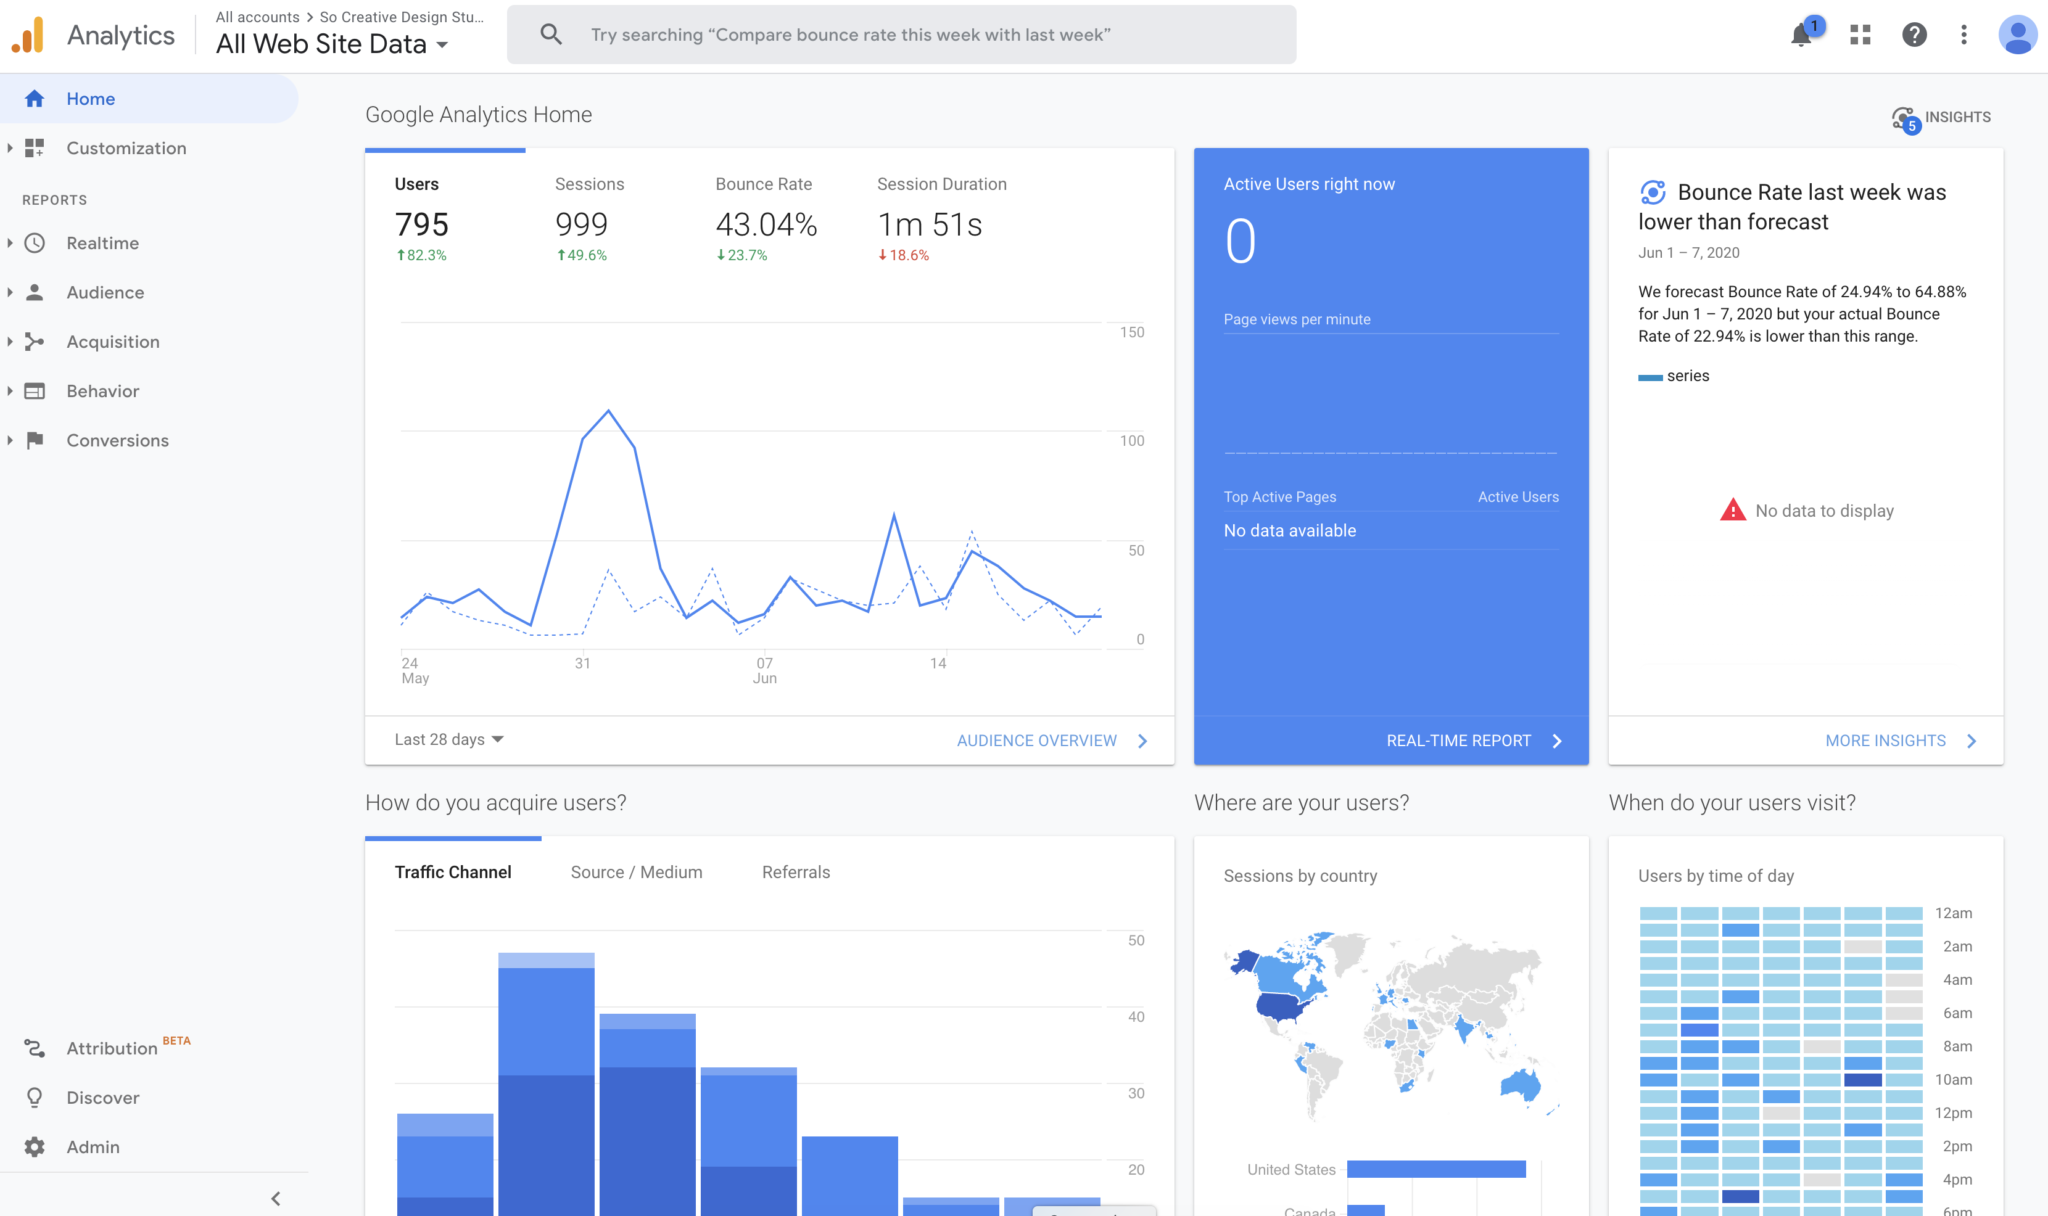Click the search magnifier icon

(x=551, y=34)
